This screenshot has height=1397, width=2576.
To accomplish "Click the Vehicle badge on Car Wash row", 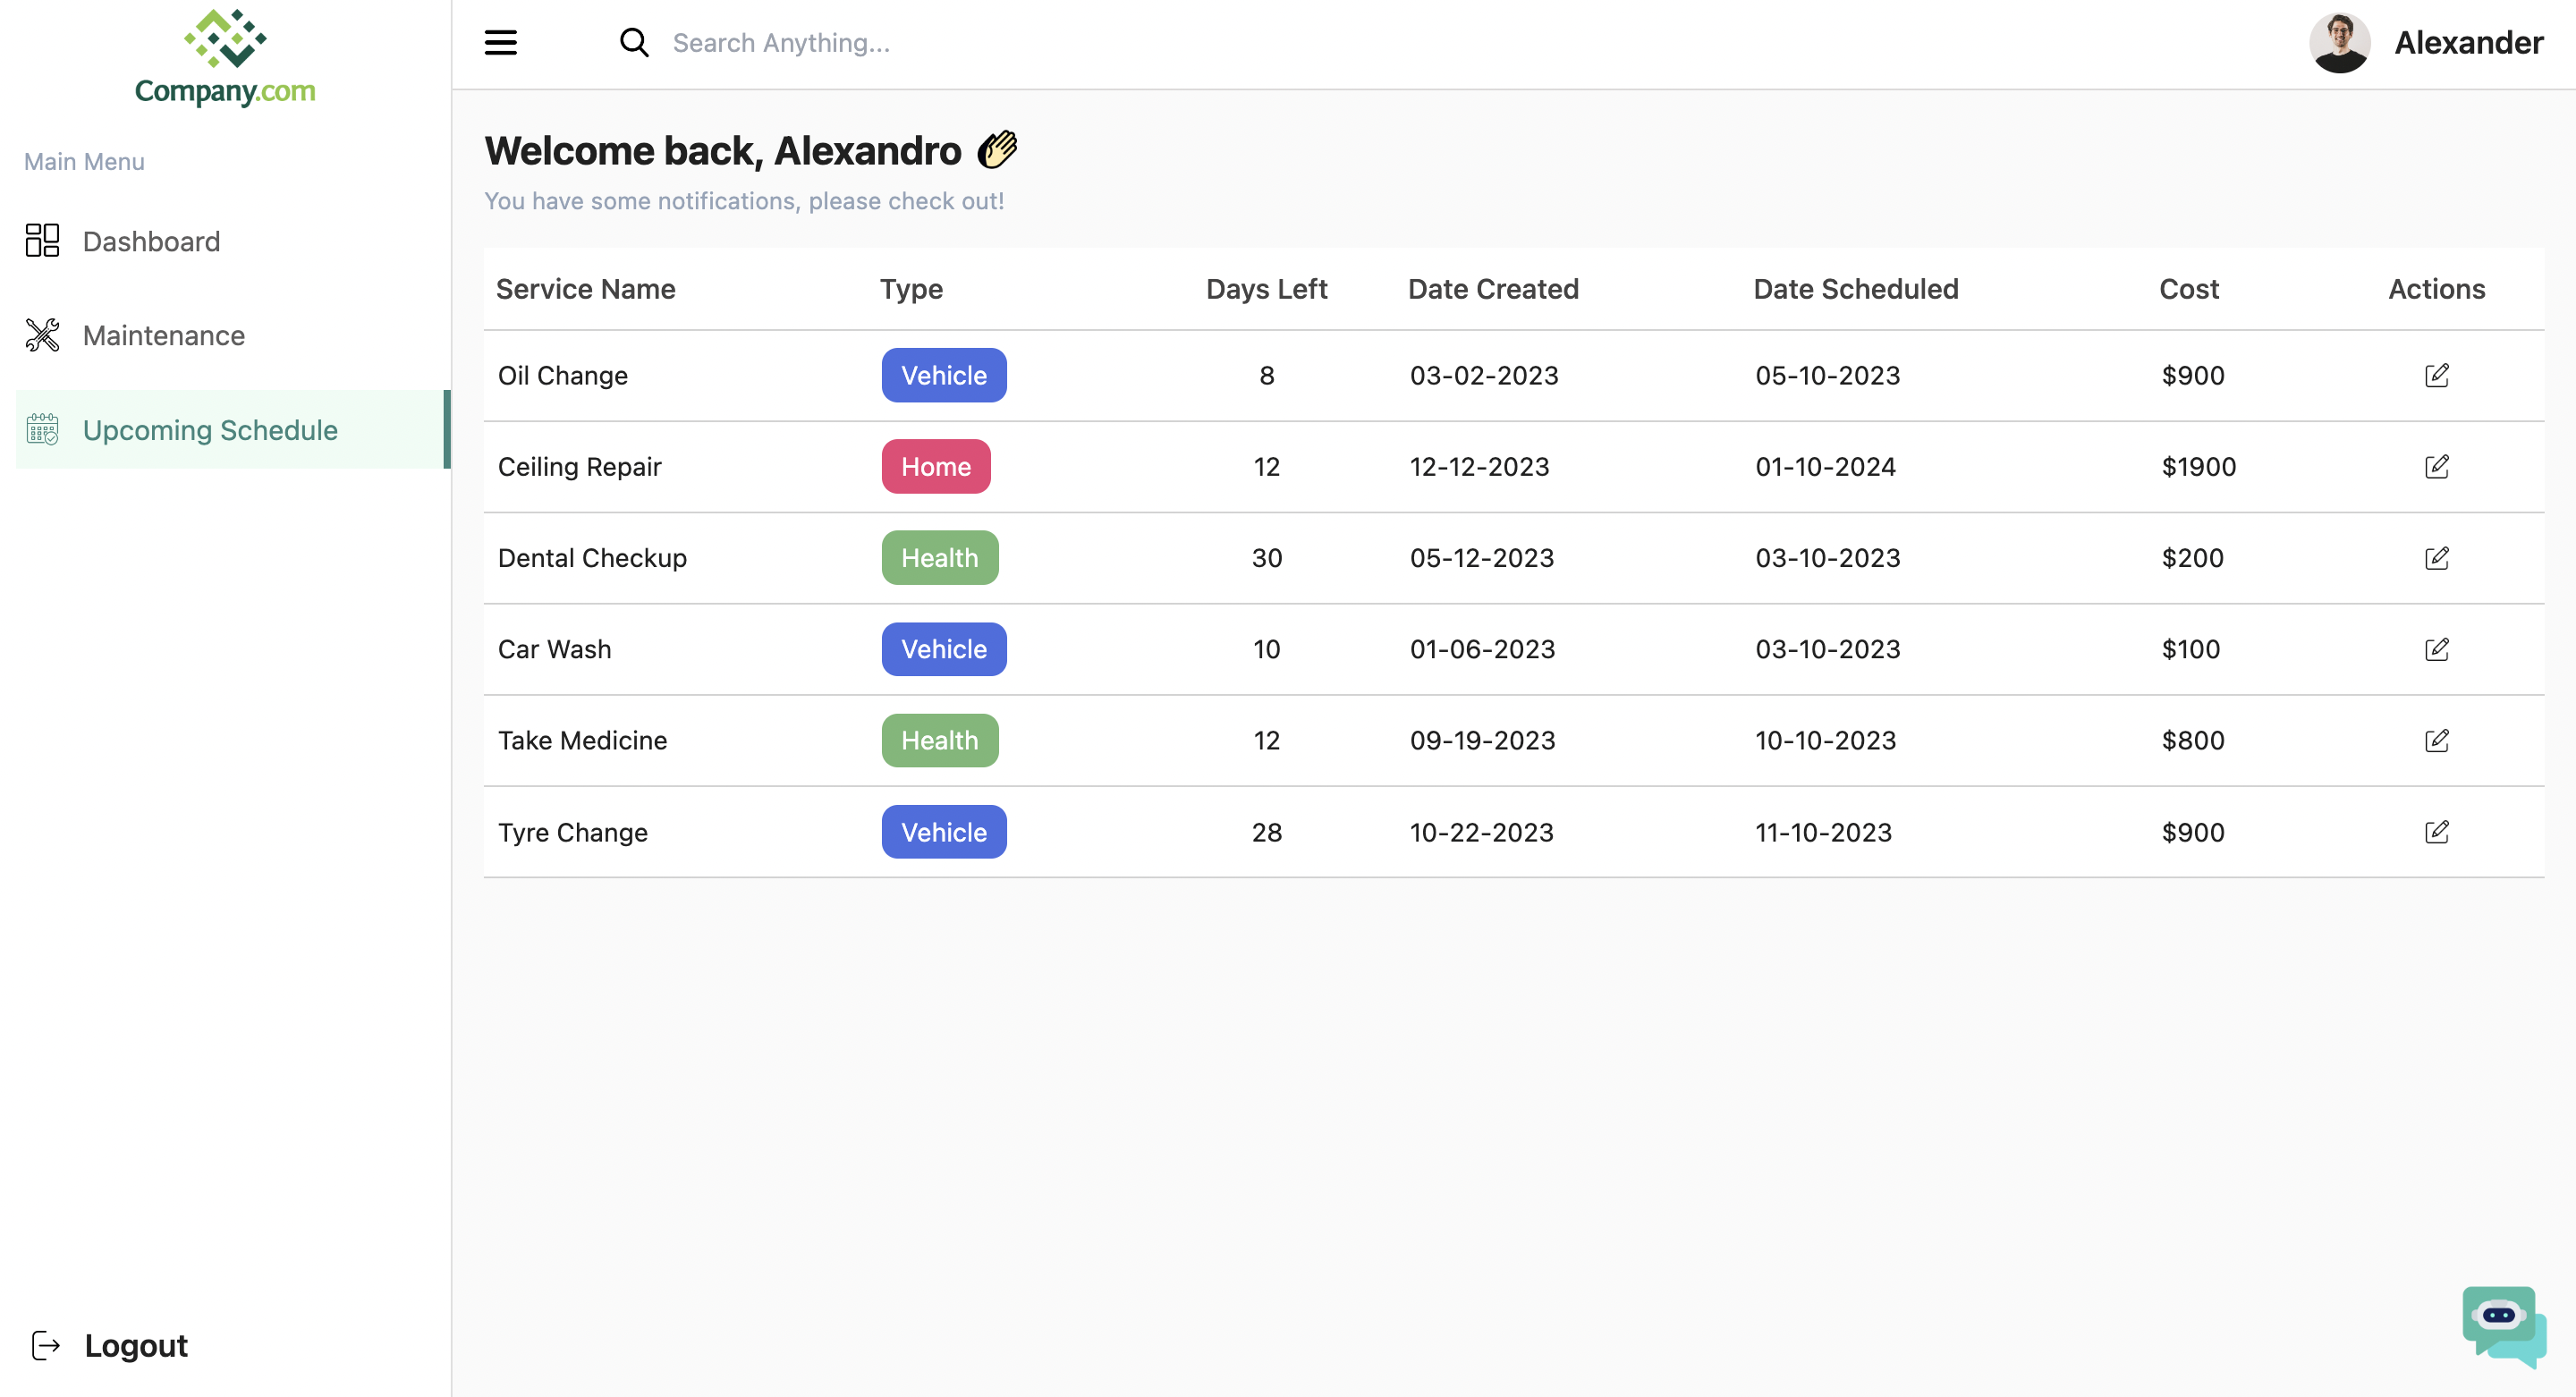I will 943,648.
